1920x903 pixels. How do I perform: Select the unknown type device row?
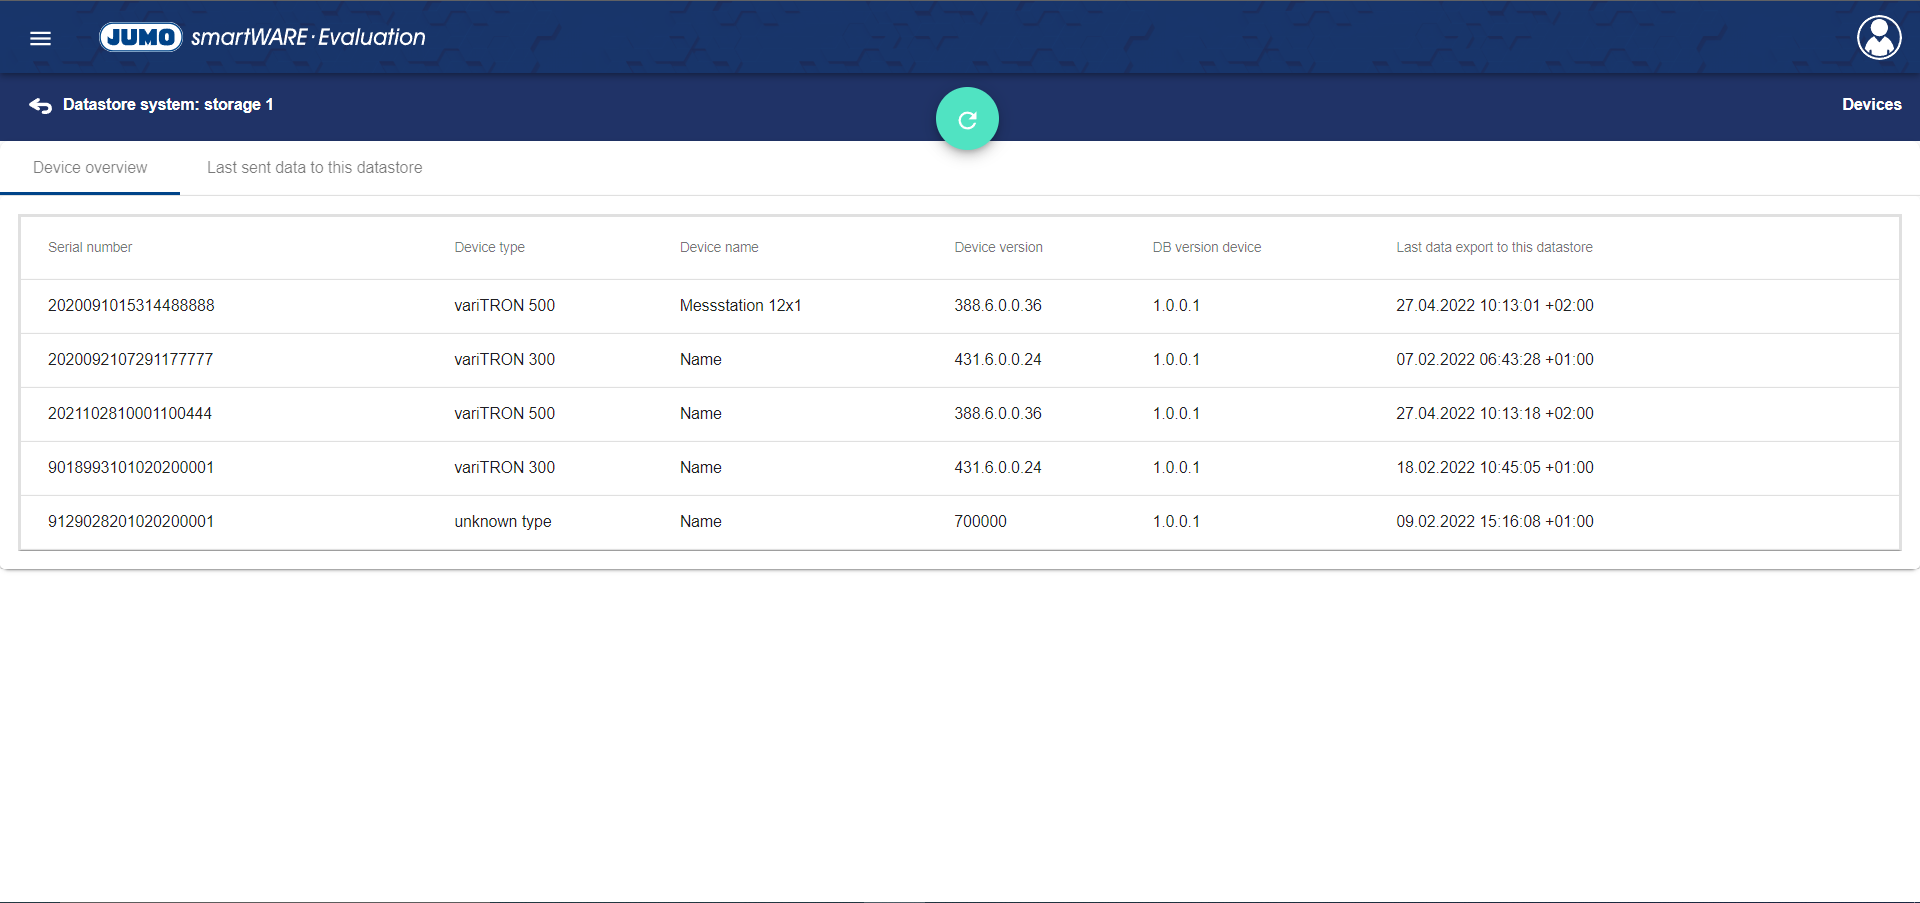502,522
